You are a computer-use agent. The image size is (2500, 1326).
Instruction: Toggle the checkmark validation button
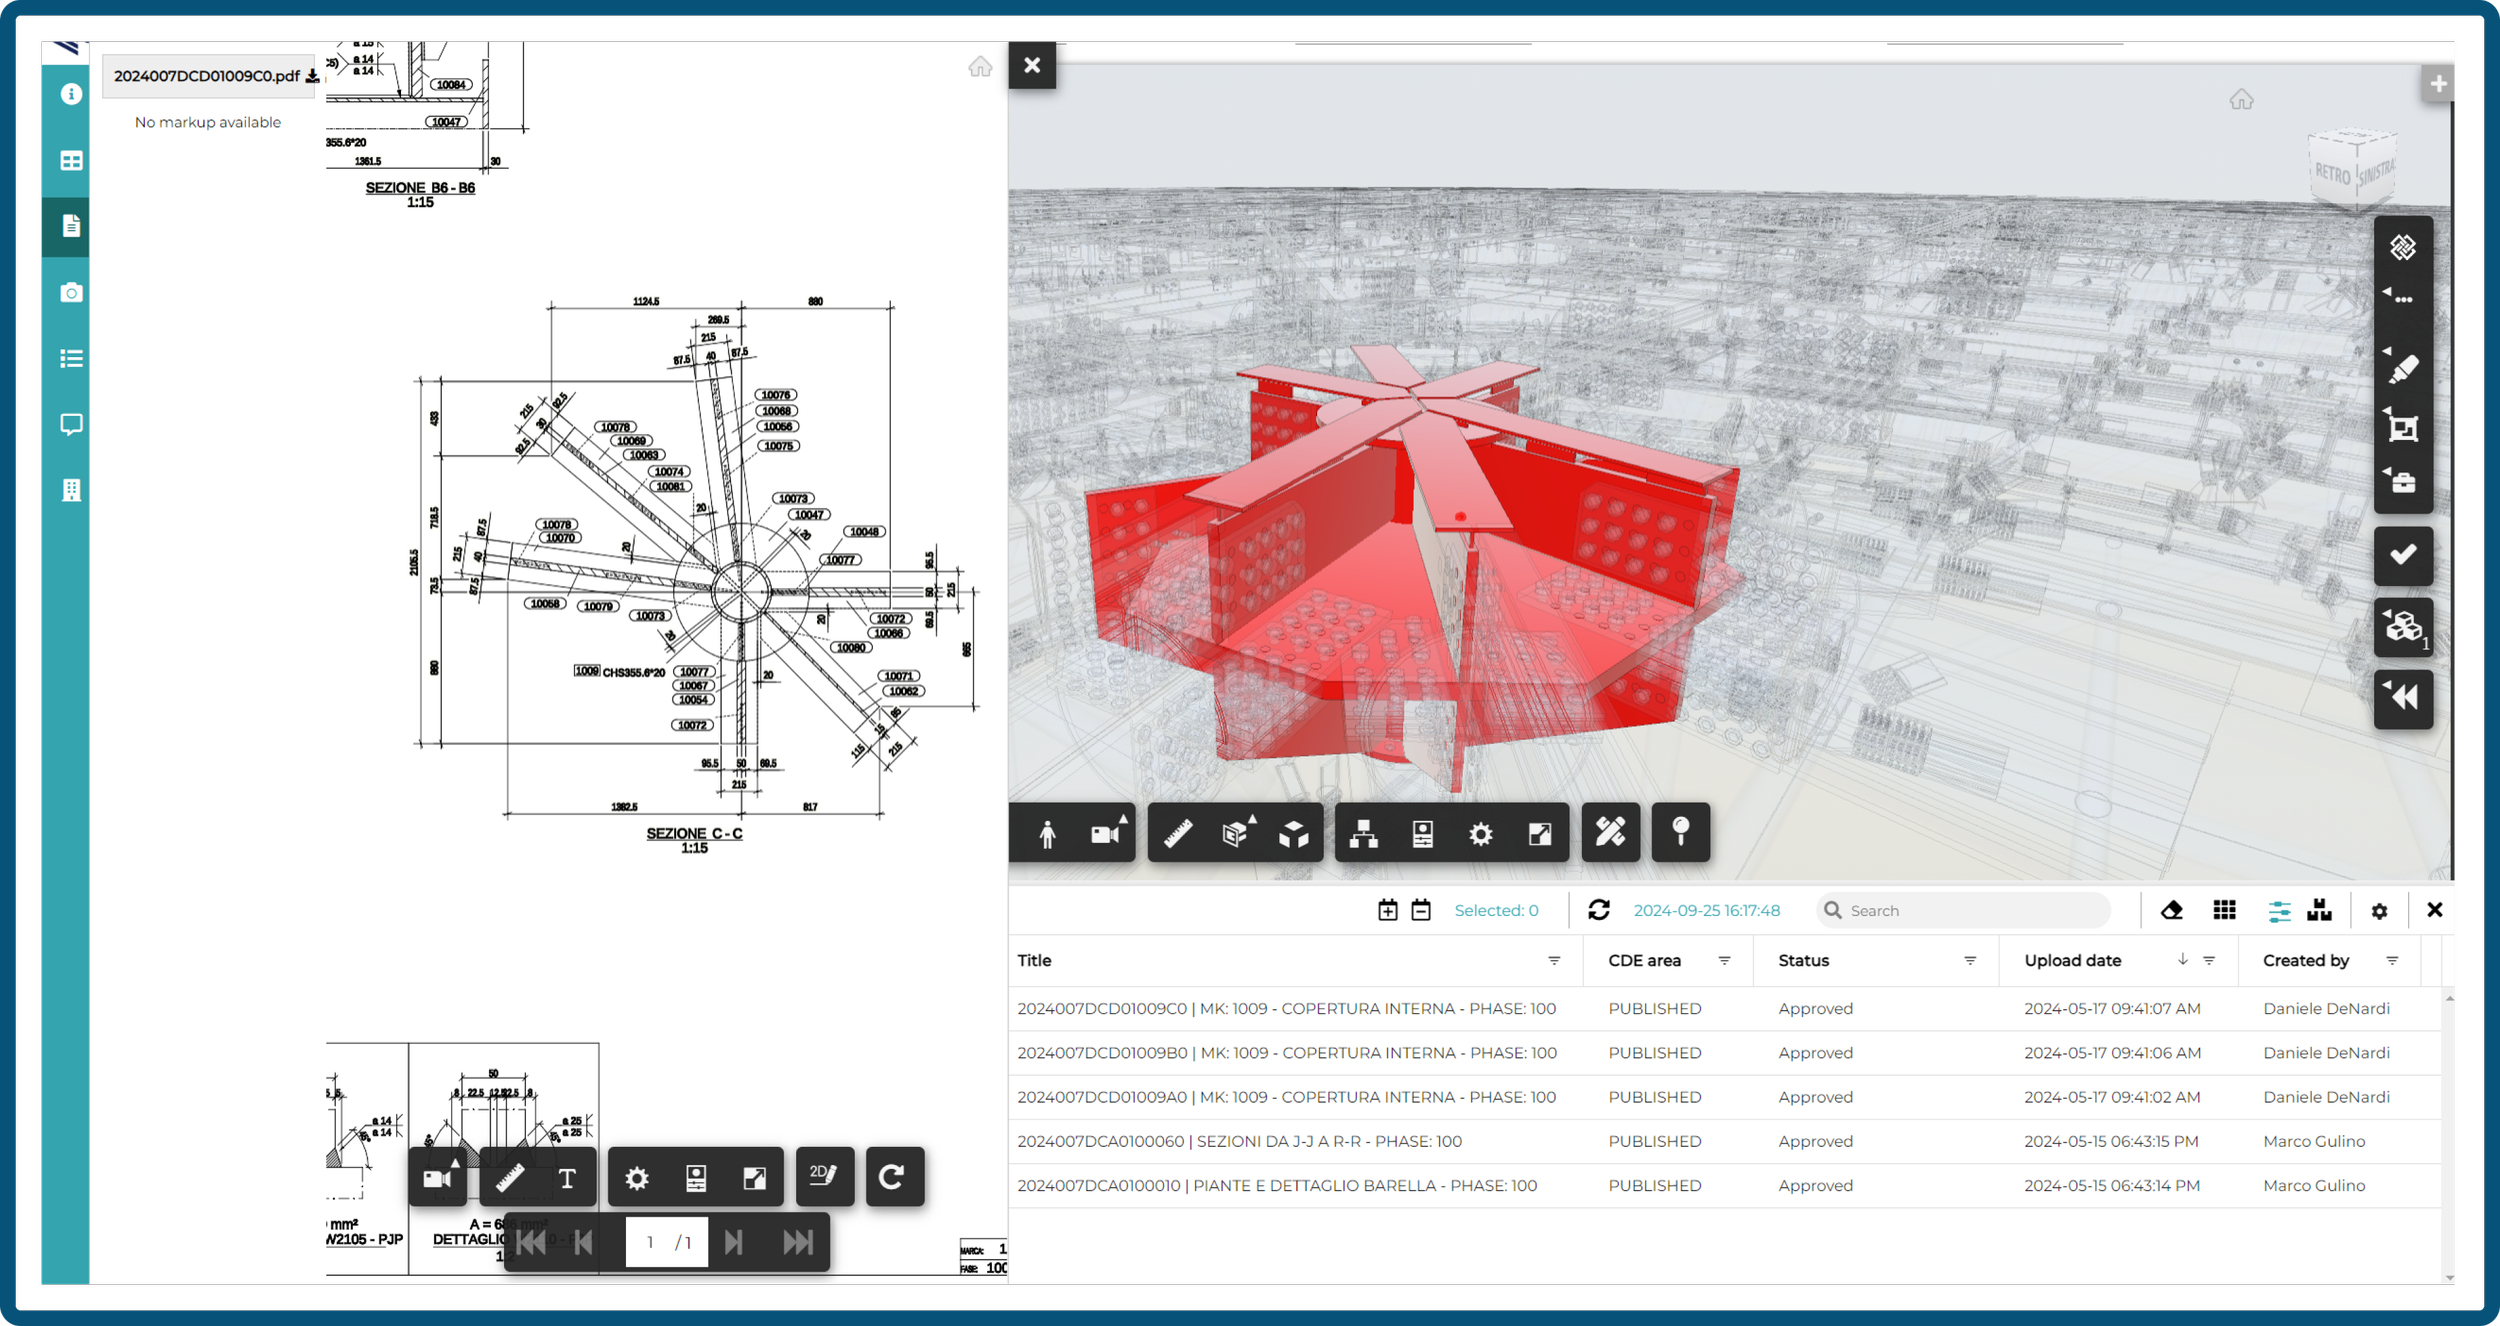click(x=2403, y=554)
